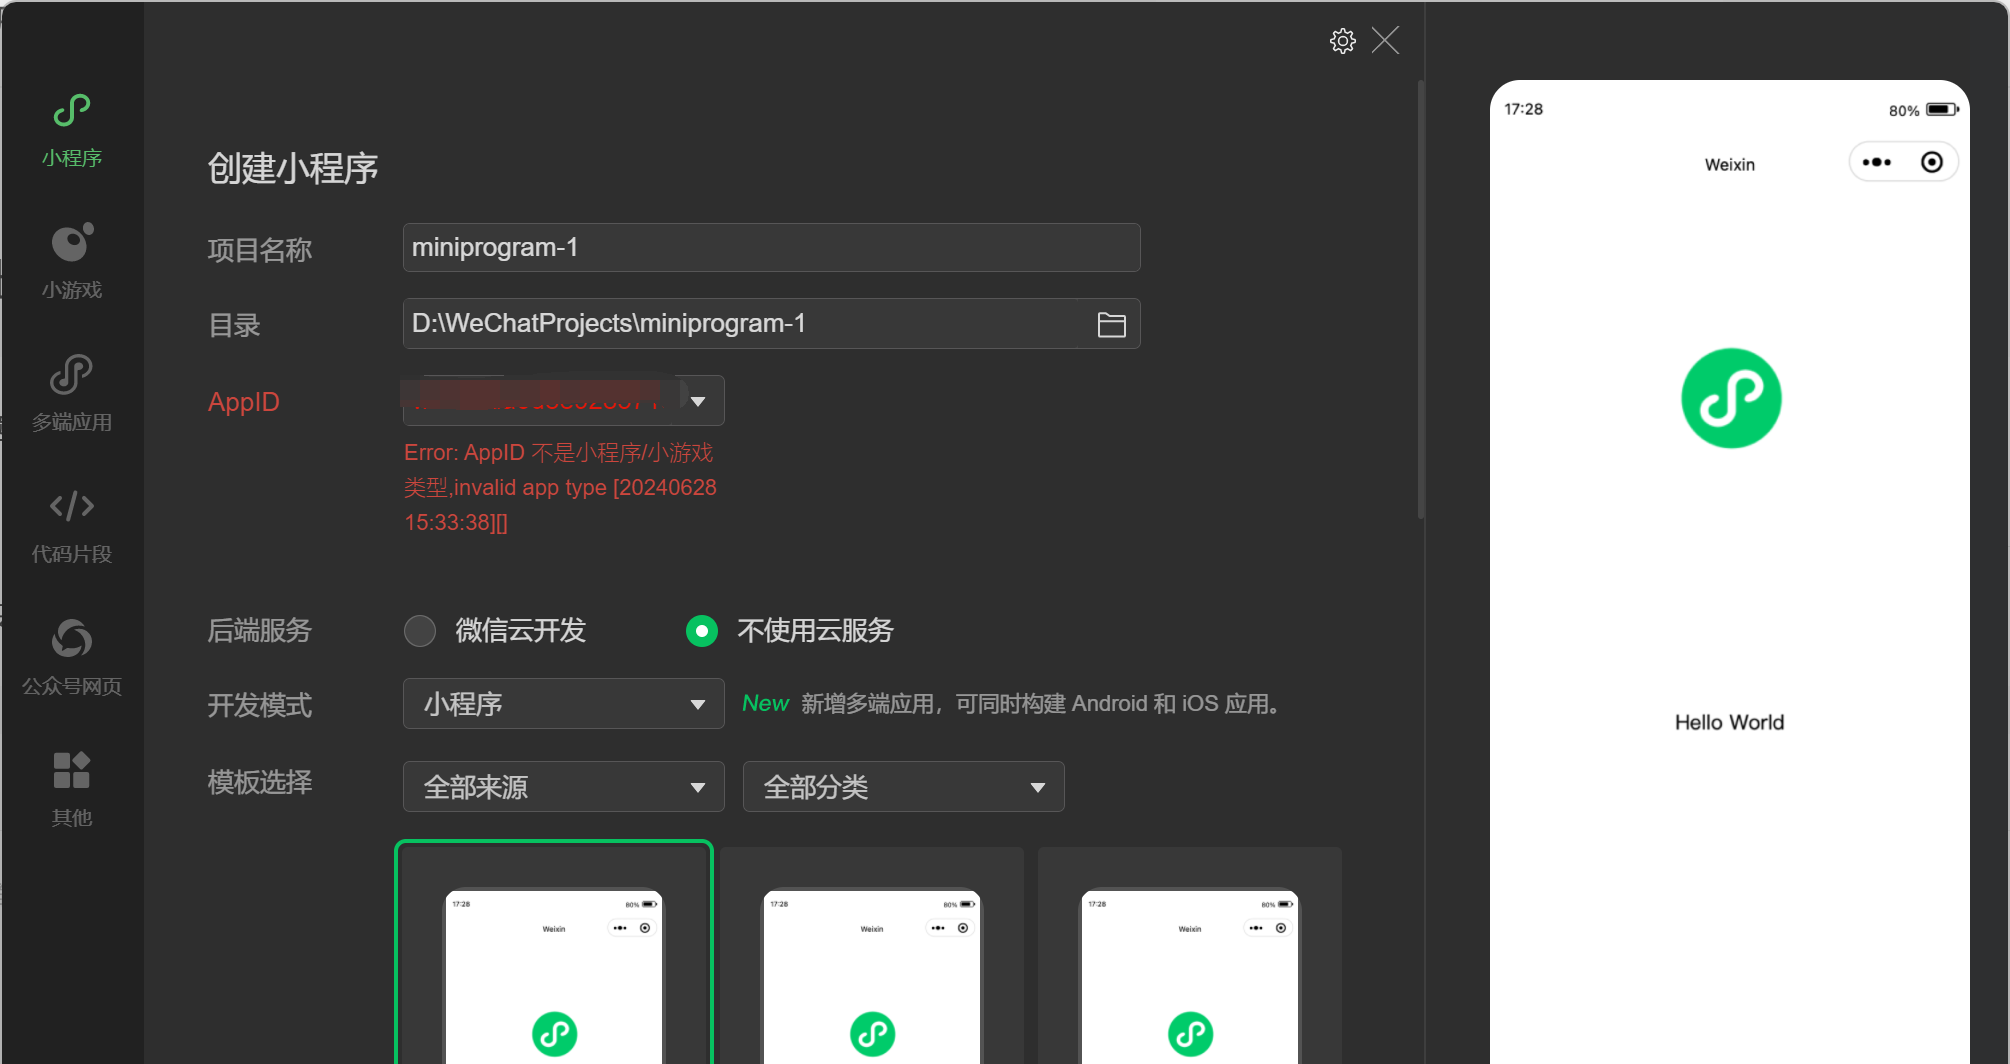This screenshot has height=1064, width=2010.
Task: Close the create mini program dialog
Action: [x=1385, y=41]
